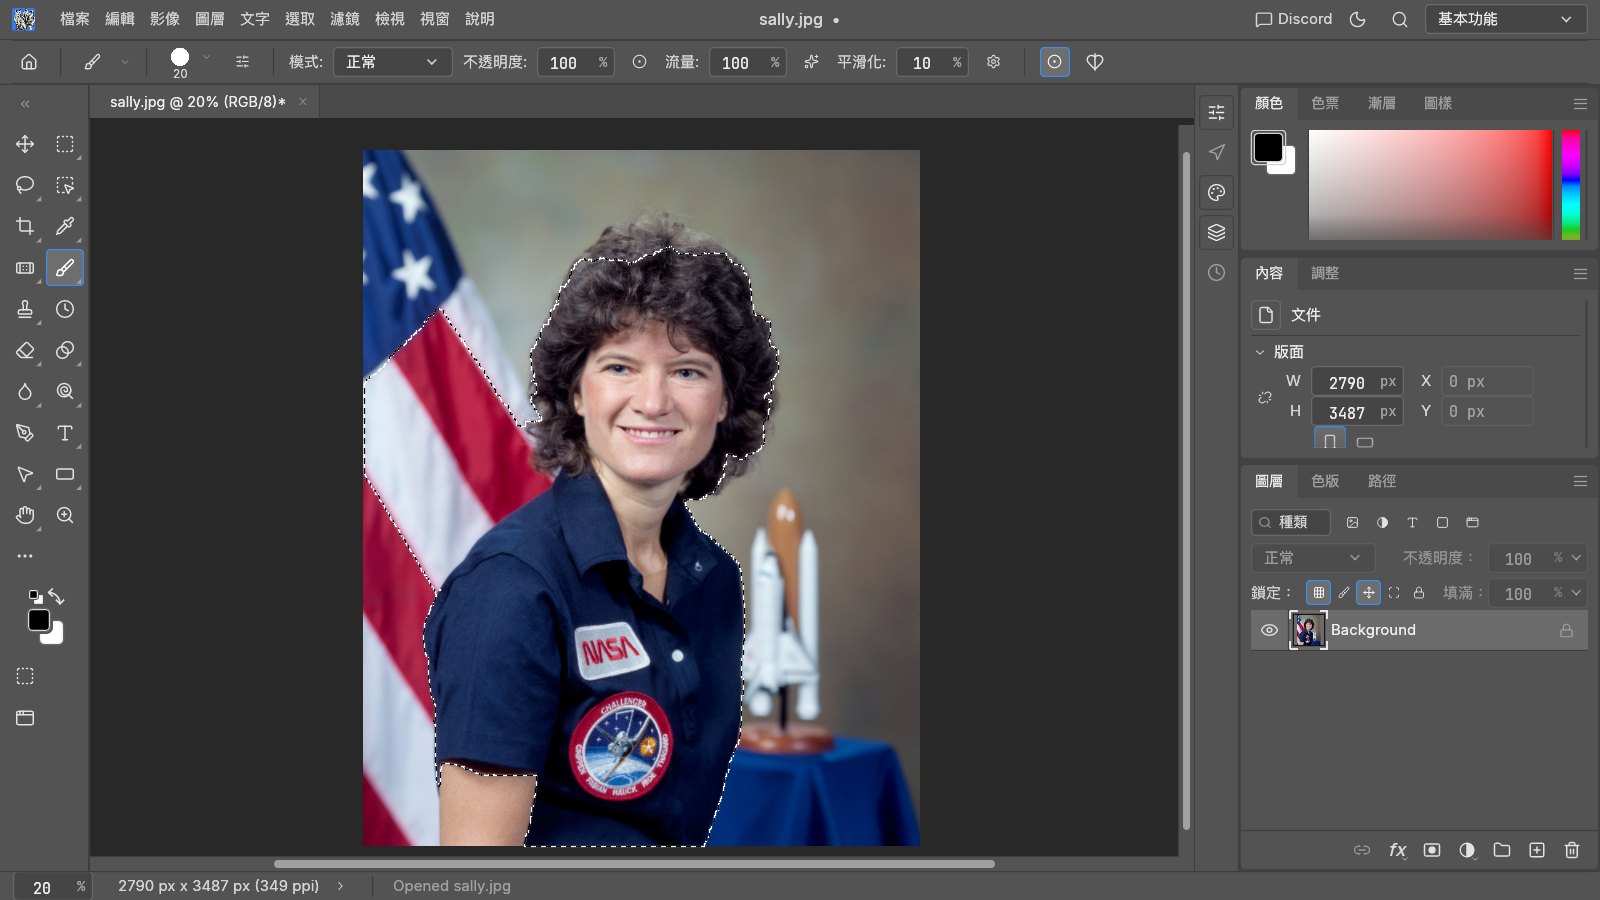Image resolution: width=1600 pixels, height=900 pixels.
Task: Select the Horizontal Type tool
Action: pos(65,433)
